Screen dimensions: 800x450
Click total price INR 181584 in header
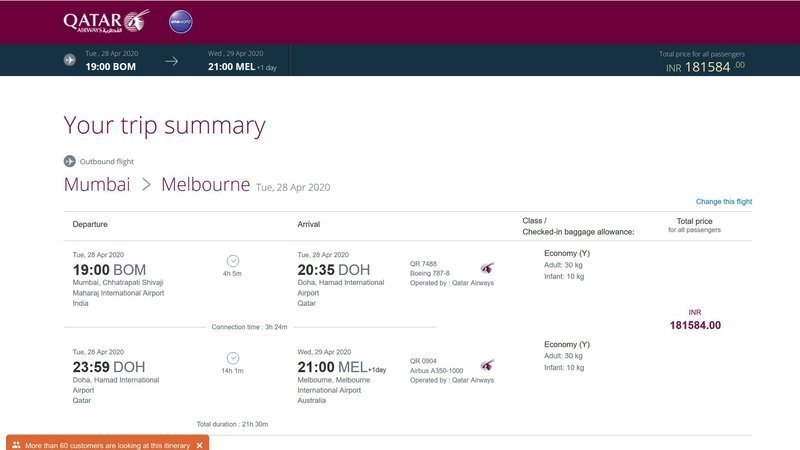tap(704, 67)
